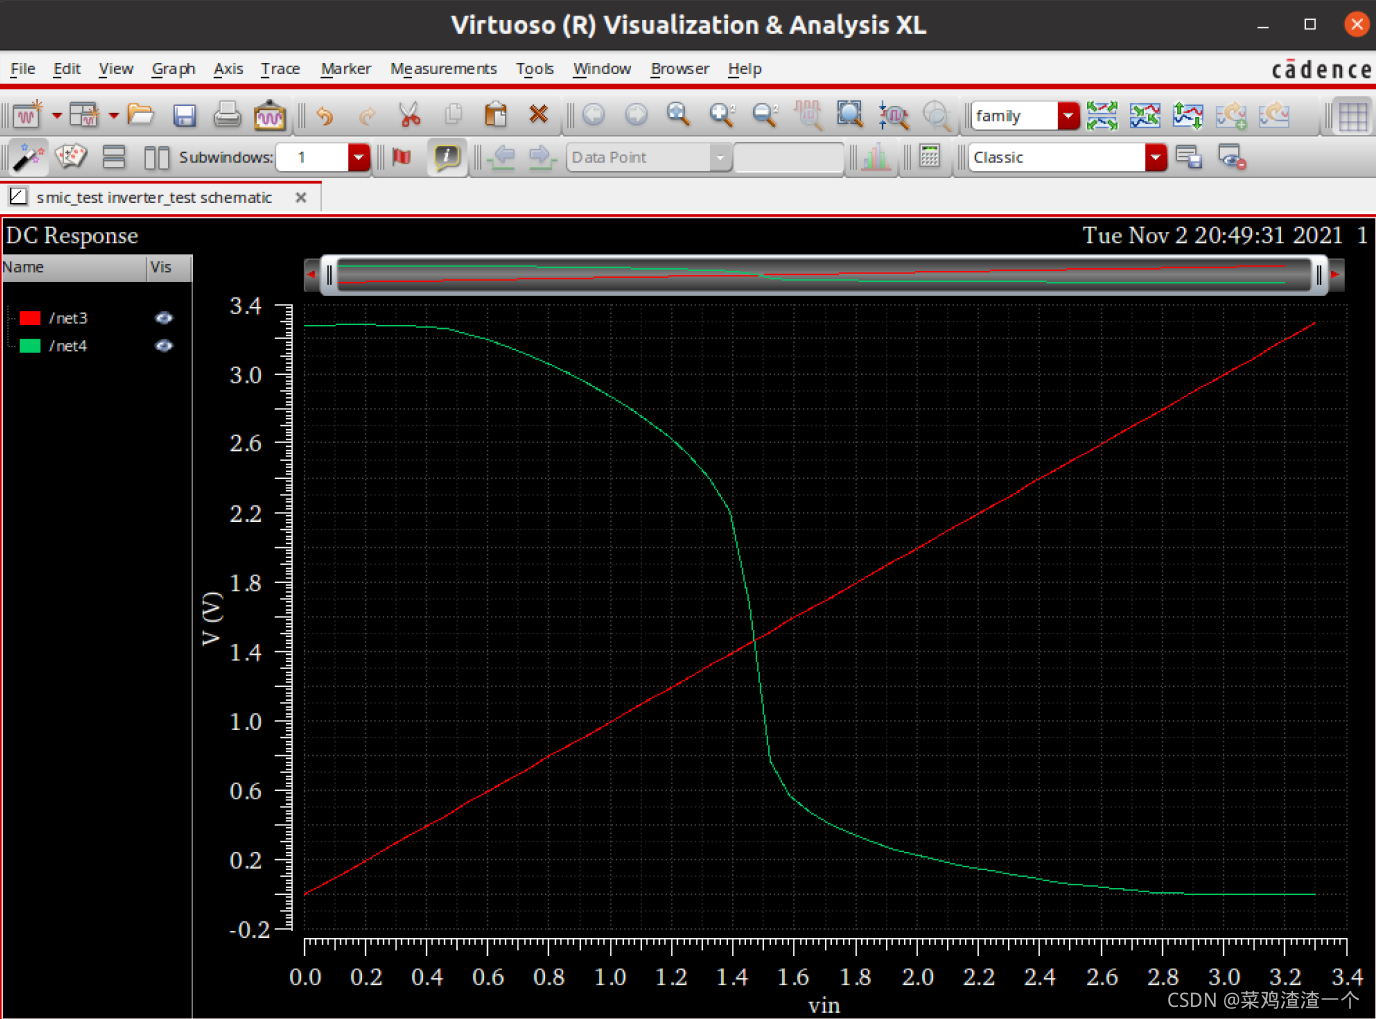Close the inverter_test schematic tab

click(x=301, y=198)
